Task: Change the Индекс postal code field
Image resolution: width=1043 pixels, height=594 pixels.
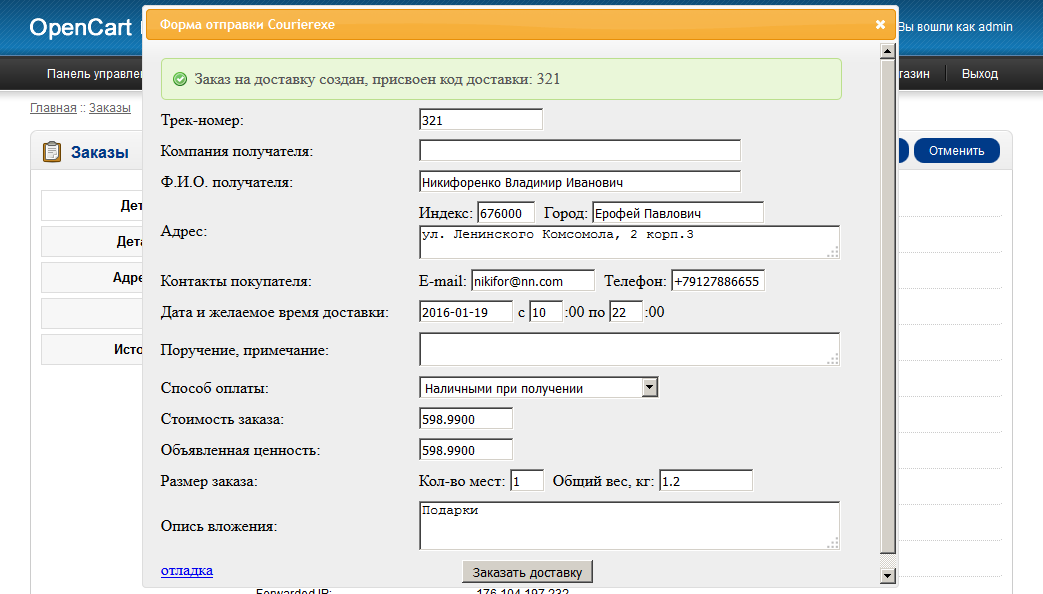Action: click(506, 213)
